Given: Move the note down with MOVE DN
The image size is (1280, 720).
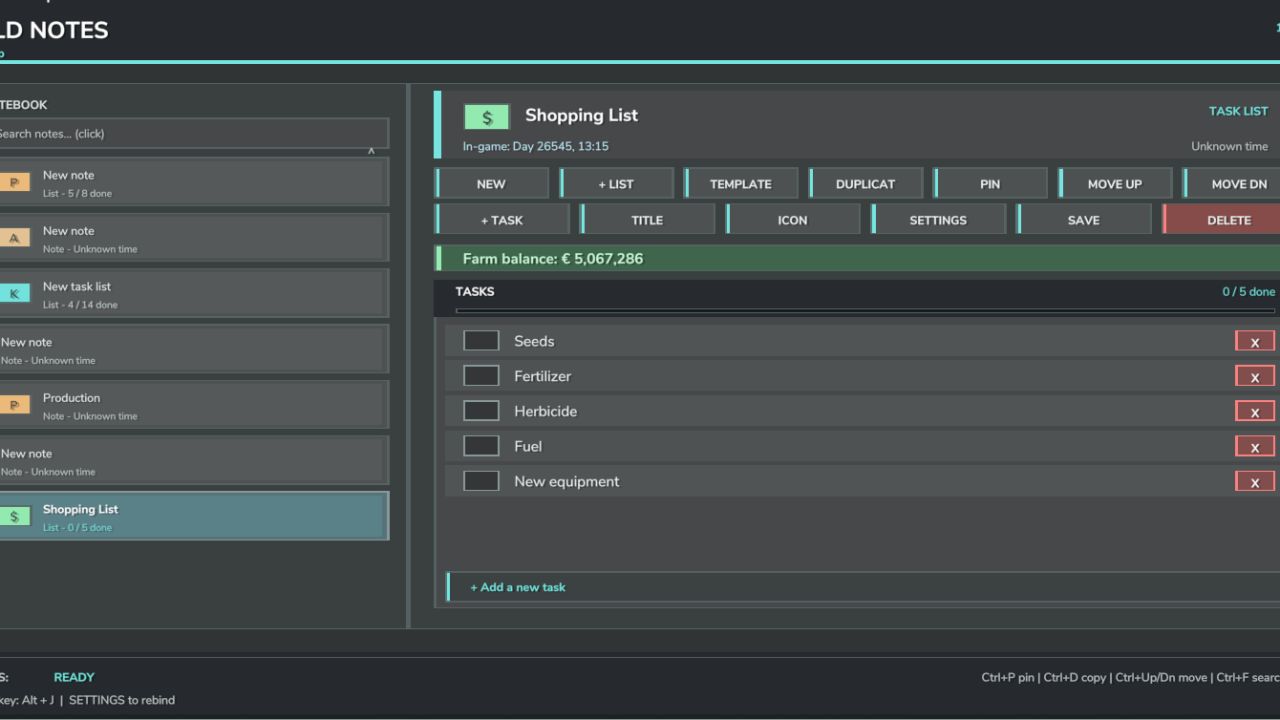Looking at the screenshot, I should (x=1232, y=184).
